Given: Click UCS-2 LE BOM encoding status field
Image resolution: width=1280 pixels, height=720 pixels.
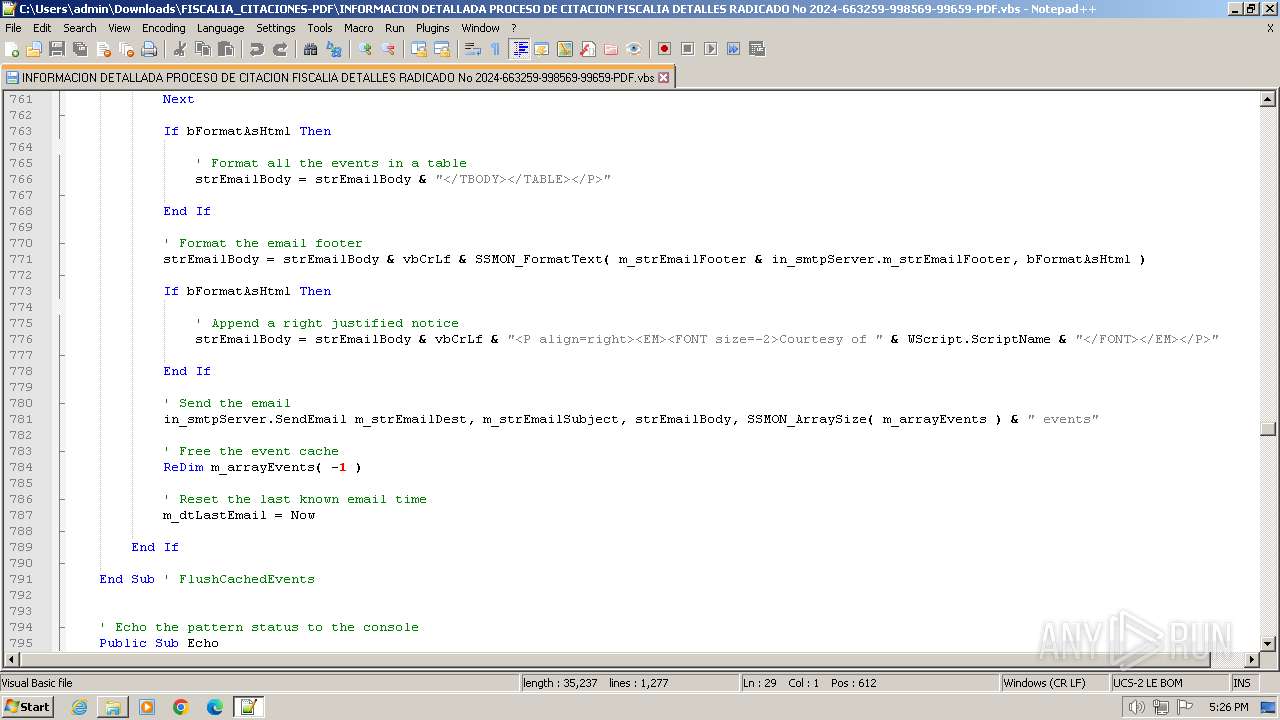Looking at the screenshot, I should (x=1169, y=683).
